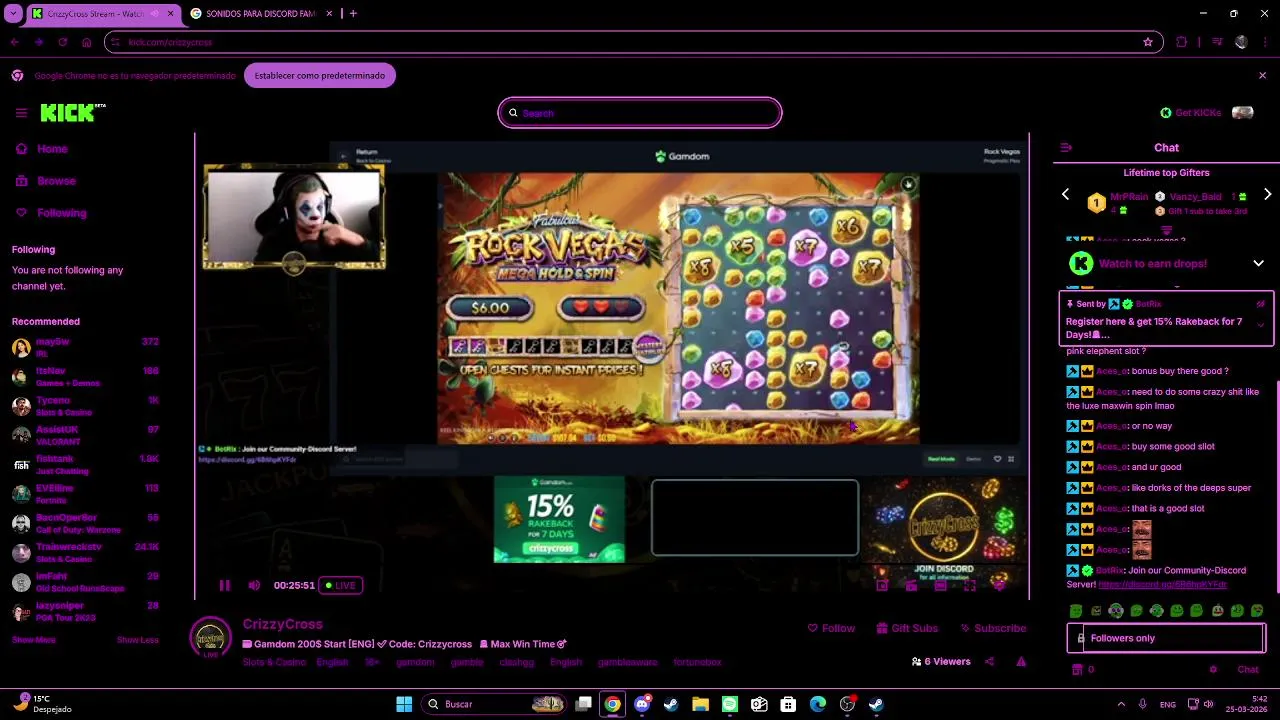Image resolution: width=1280 pixels, height=720 pixels.
Task: Mute the stream volume speaker icon
Action: click(254, 585)
